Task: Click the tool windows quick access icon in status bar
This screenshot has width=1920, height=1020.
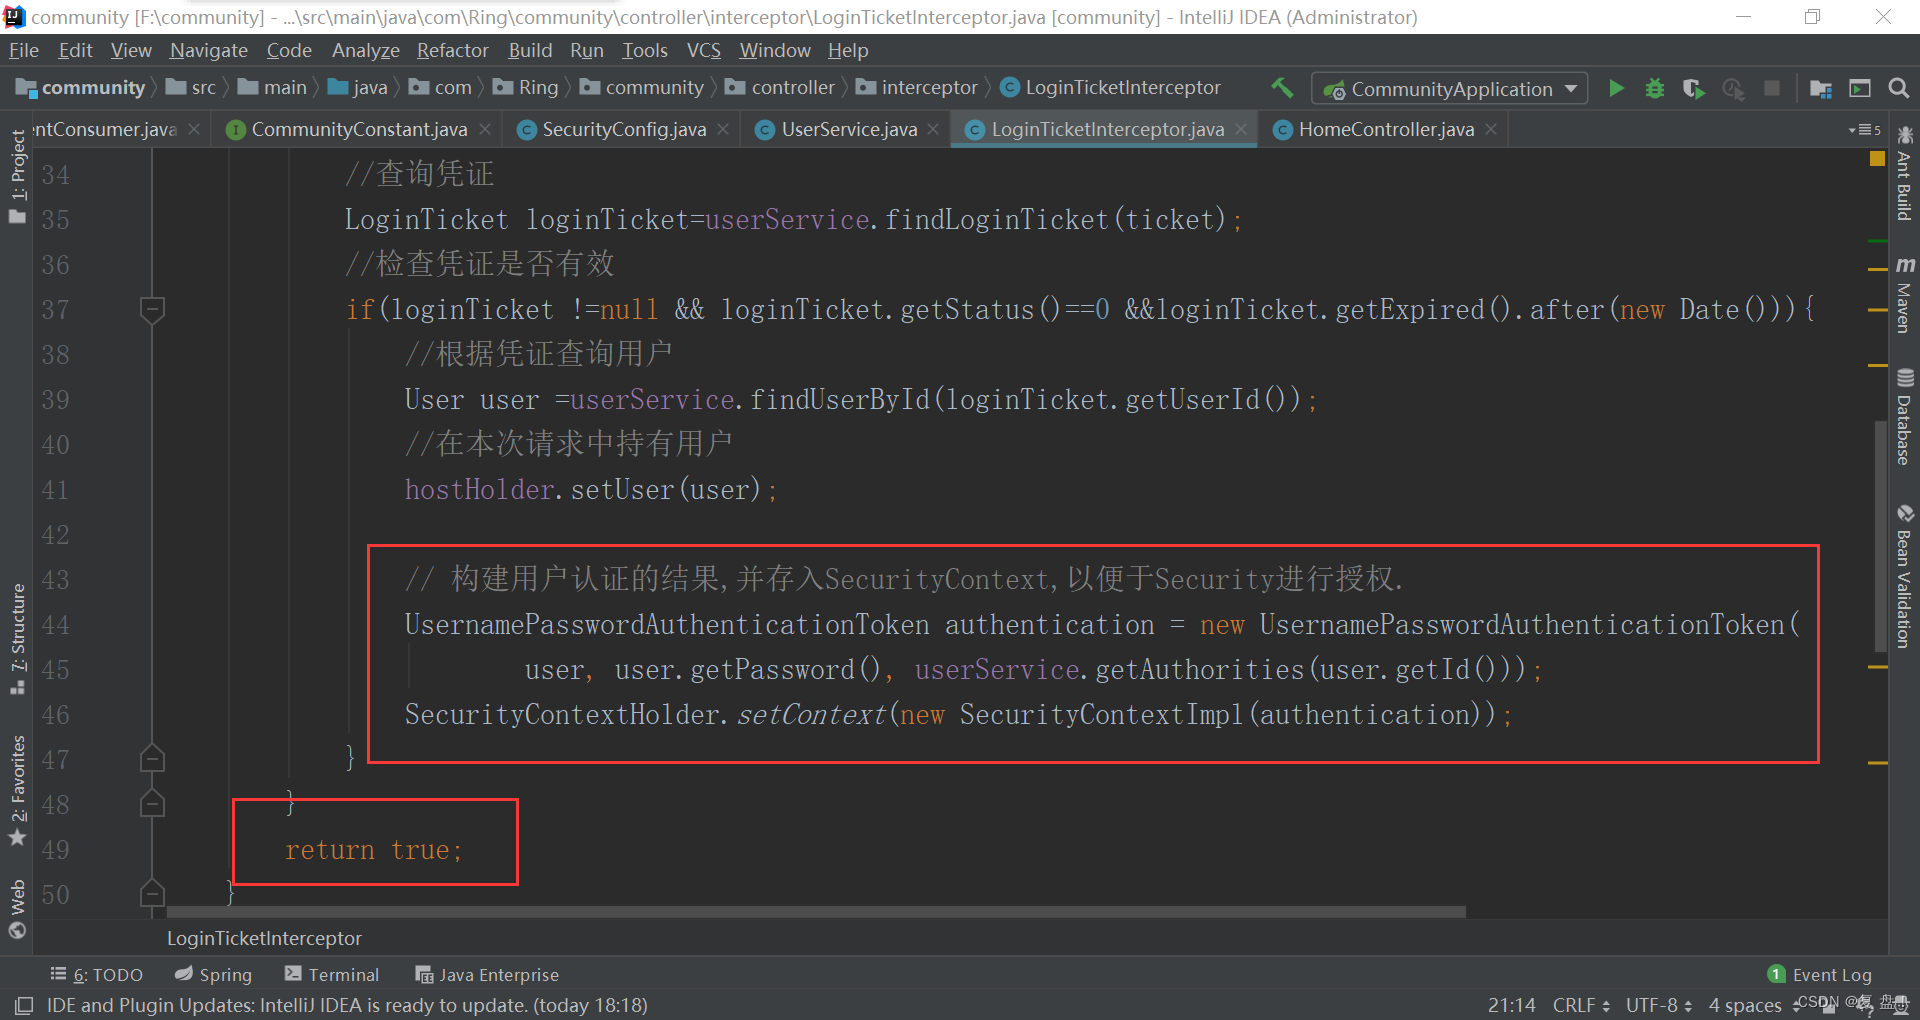Action: point(24,1005)
